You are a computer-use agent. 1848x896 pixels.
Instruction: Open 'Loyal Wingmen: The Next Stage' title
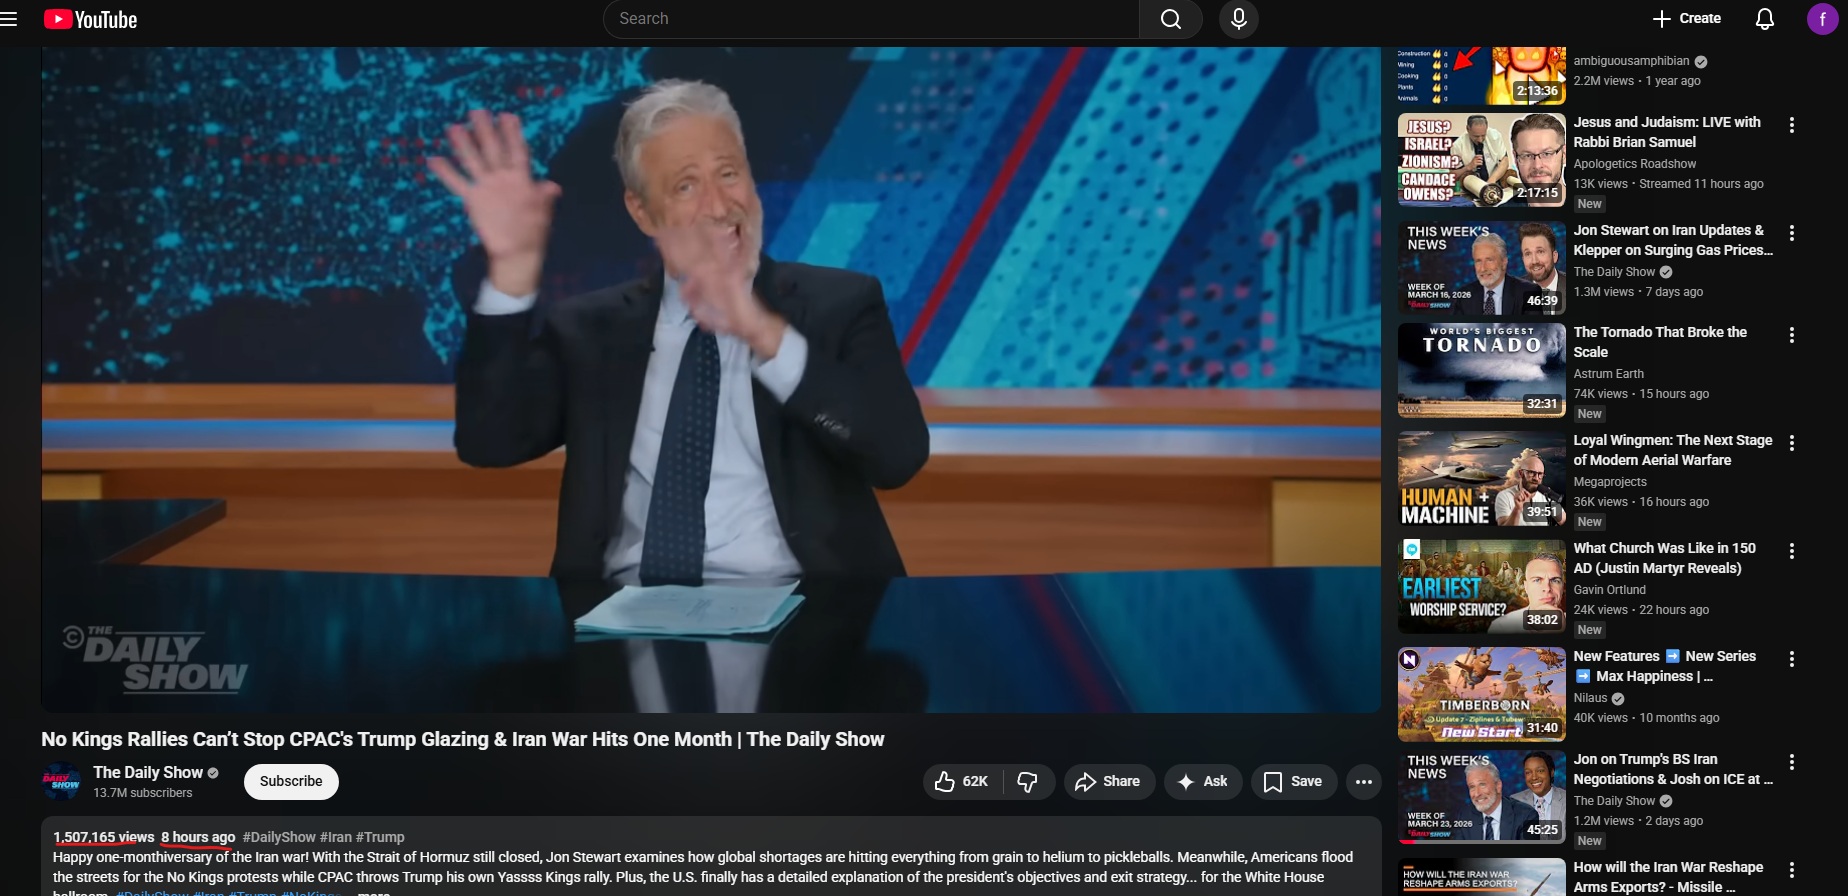(1672, 450)
